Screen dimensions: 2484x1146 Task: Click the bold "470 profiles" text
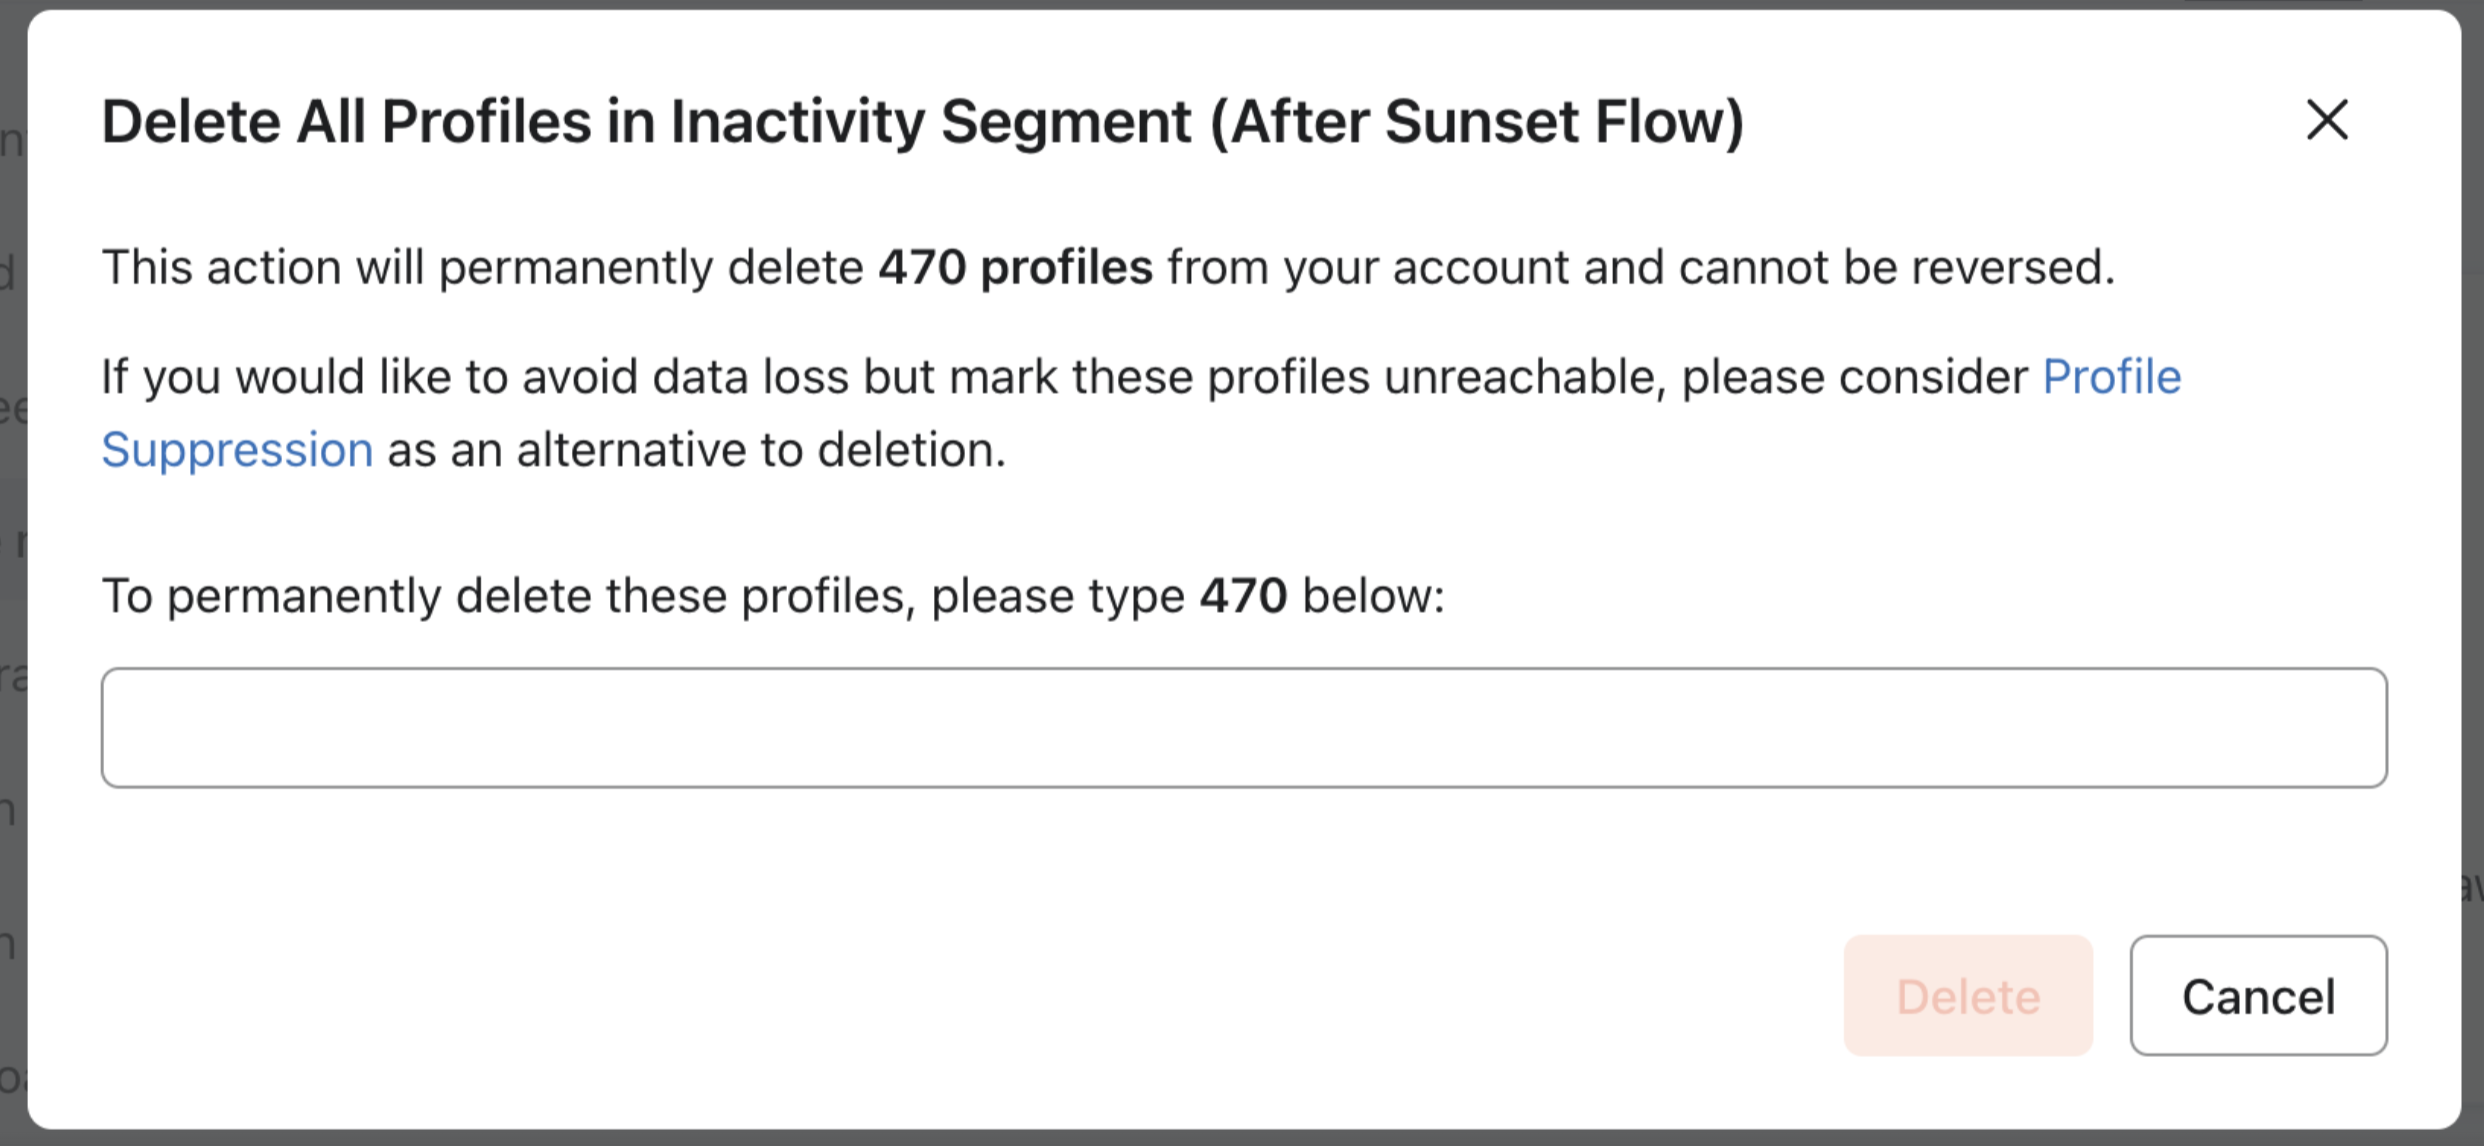(1015, 268)
